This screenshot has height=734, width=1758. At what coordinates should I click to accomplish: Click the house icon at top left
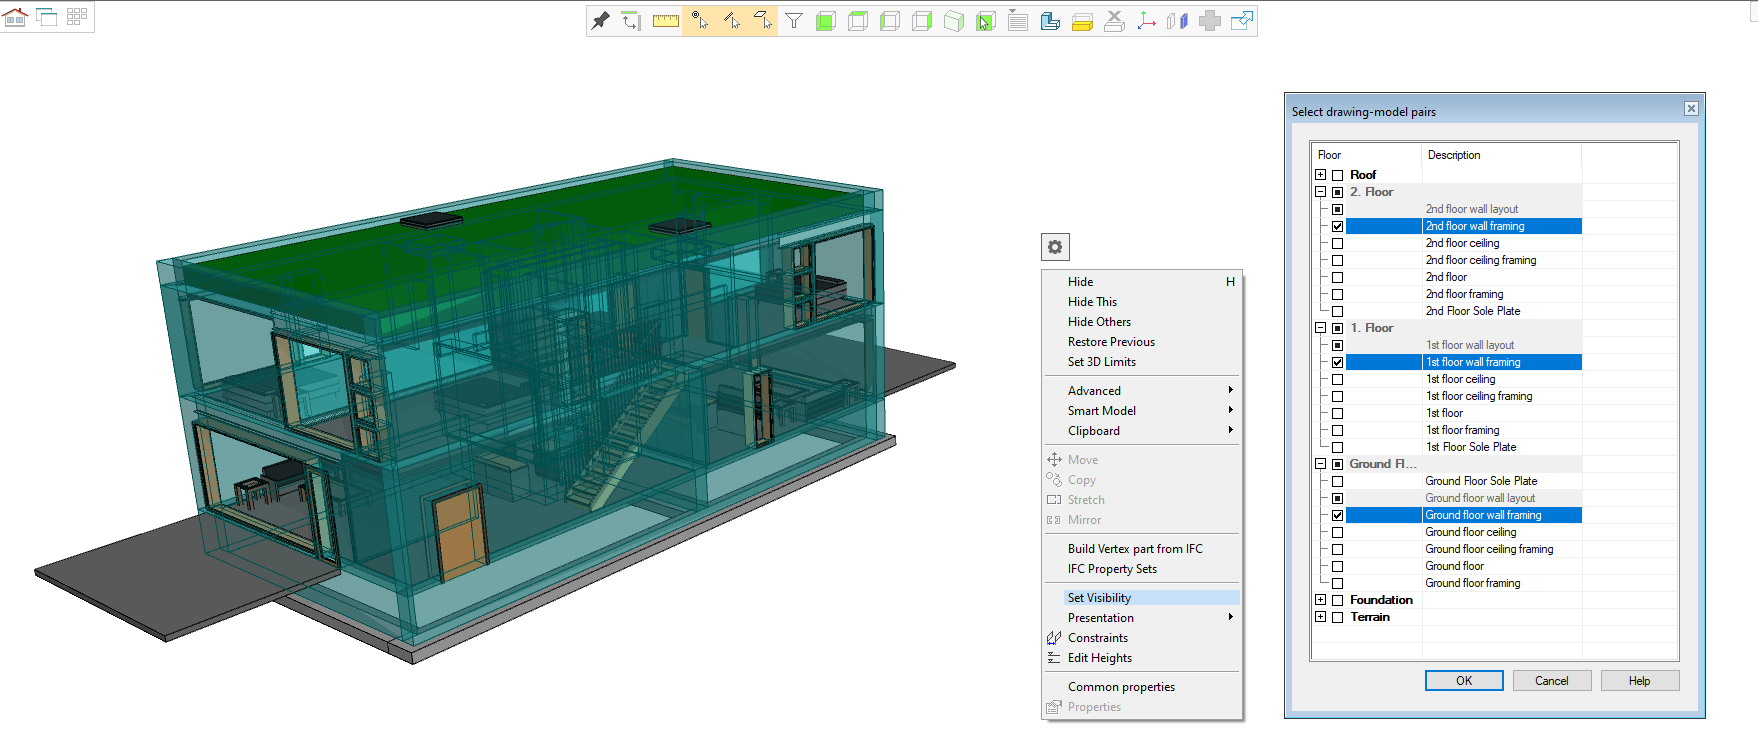click(x=15, y=17)
